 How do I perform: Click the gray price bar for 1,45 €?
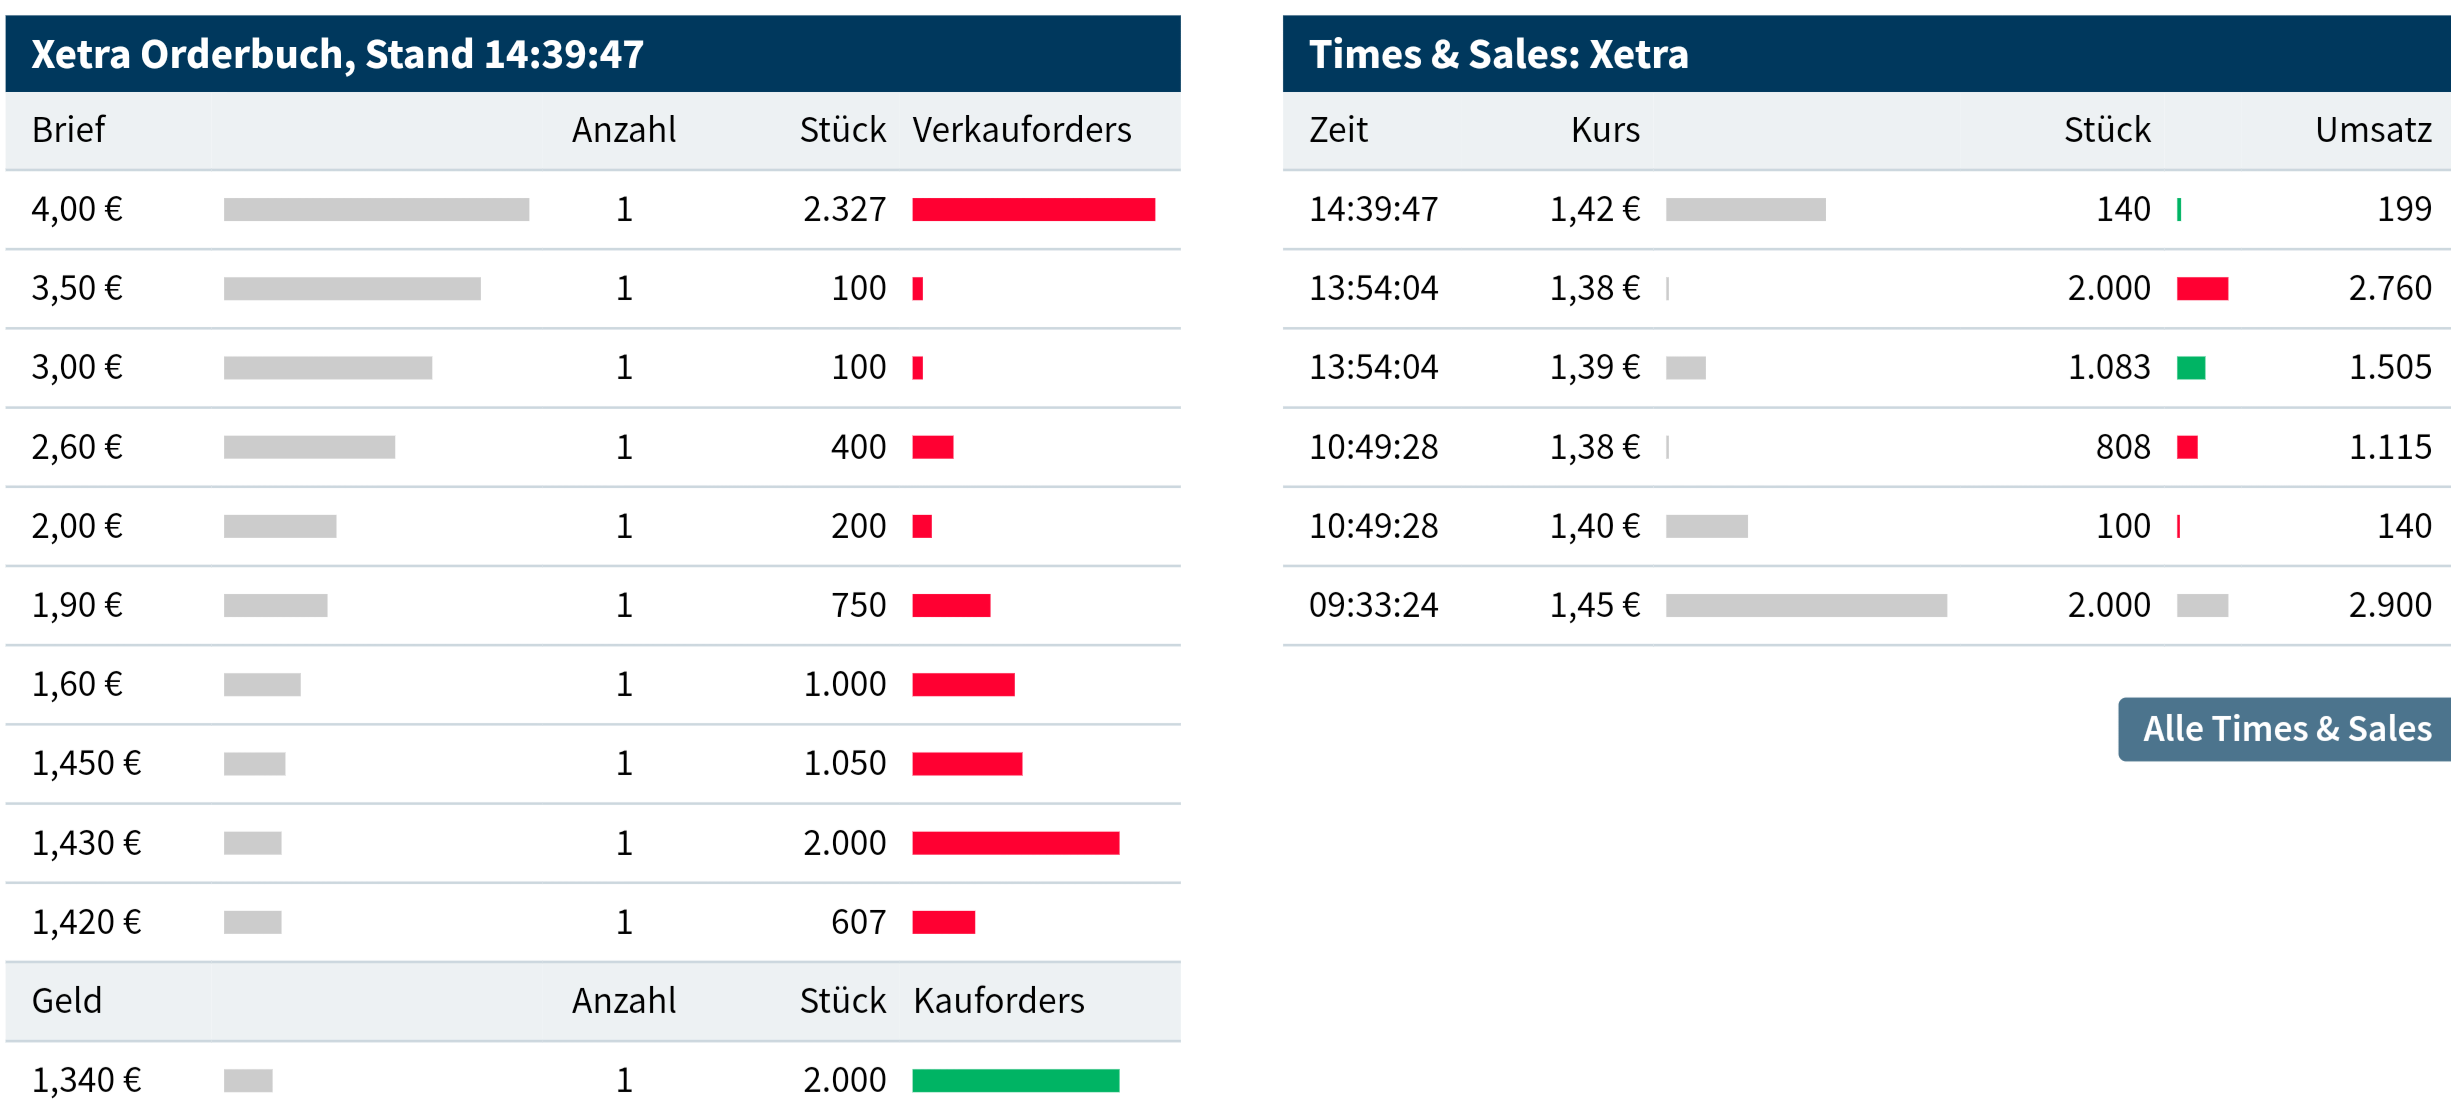tap(1805, 605)
